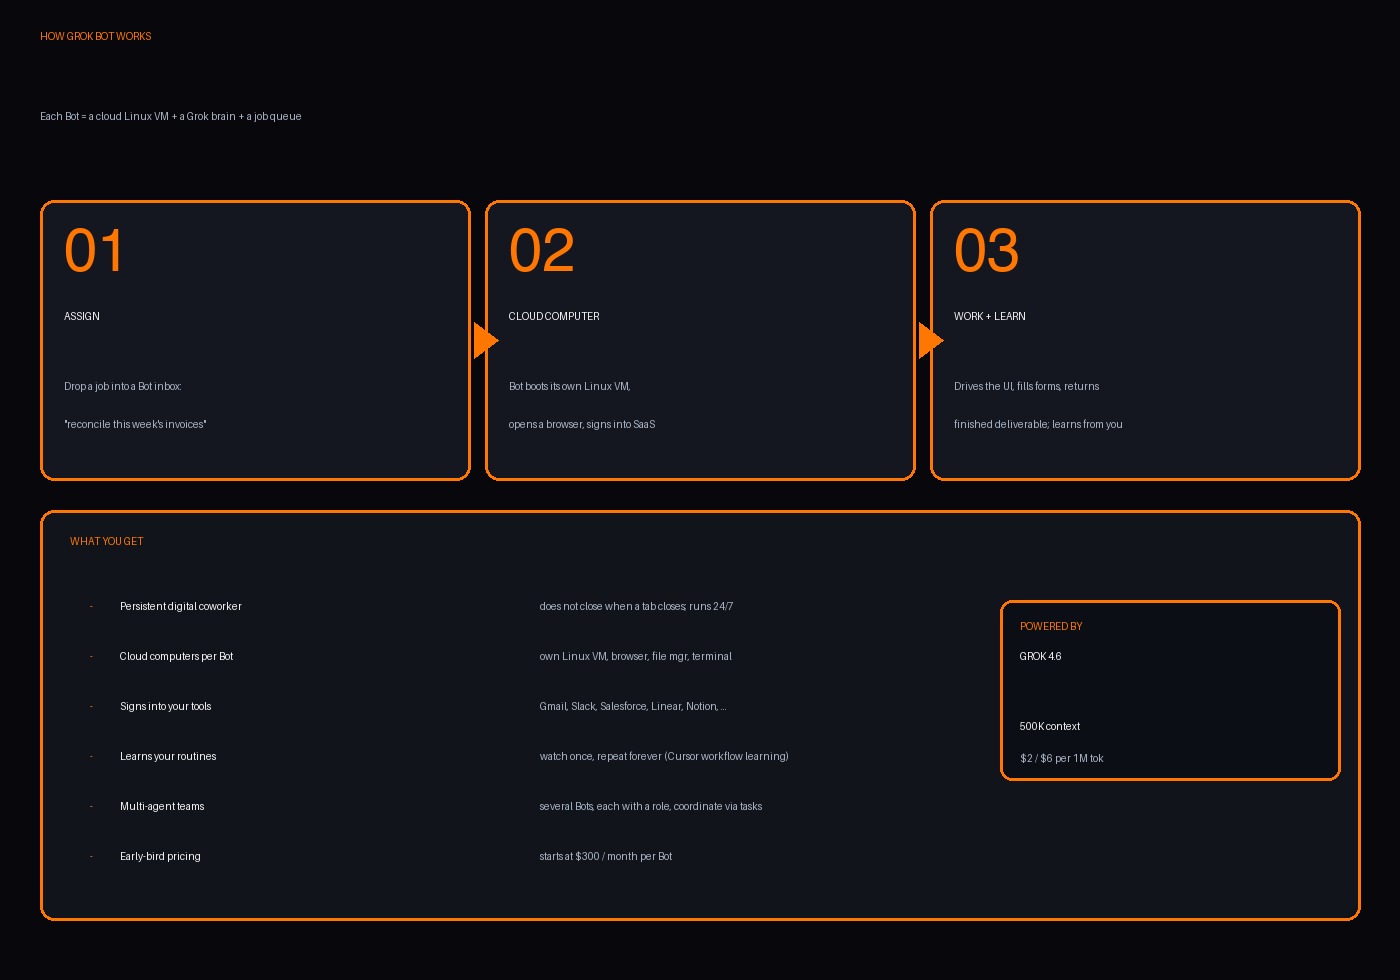Viewport: 1400px width, 980px height.
Task: Select the 'WORK + LEARN' step title
Action: pos(990,316)
